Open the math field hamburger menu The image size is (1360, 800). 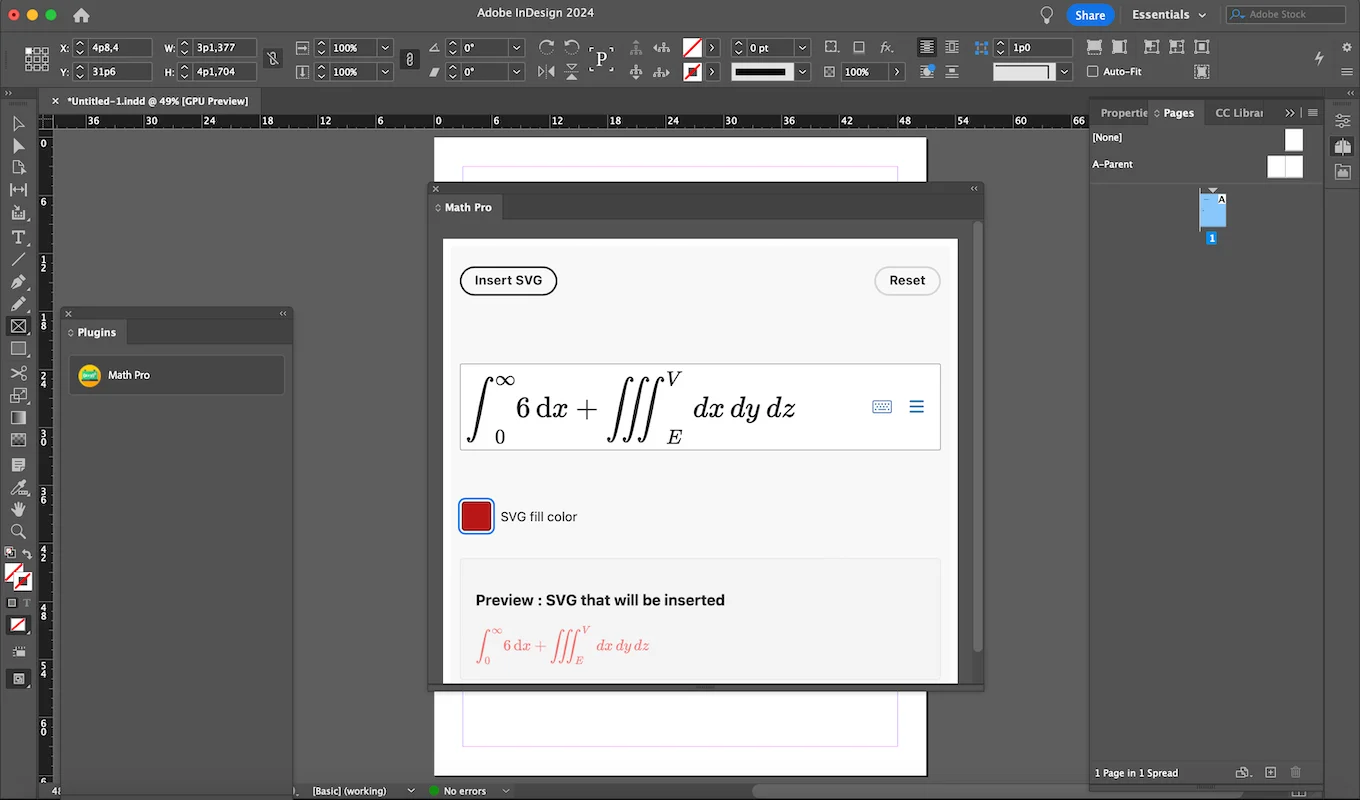(916, 407)
